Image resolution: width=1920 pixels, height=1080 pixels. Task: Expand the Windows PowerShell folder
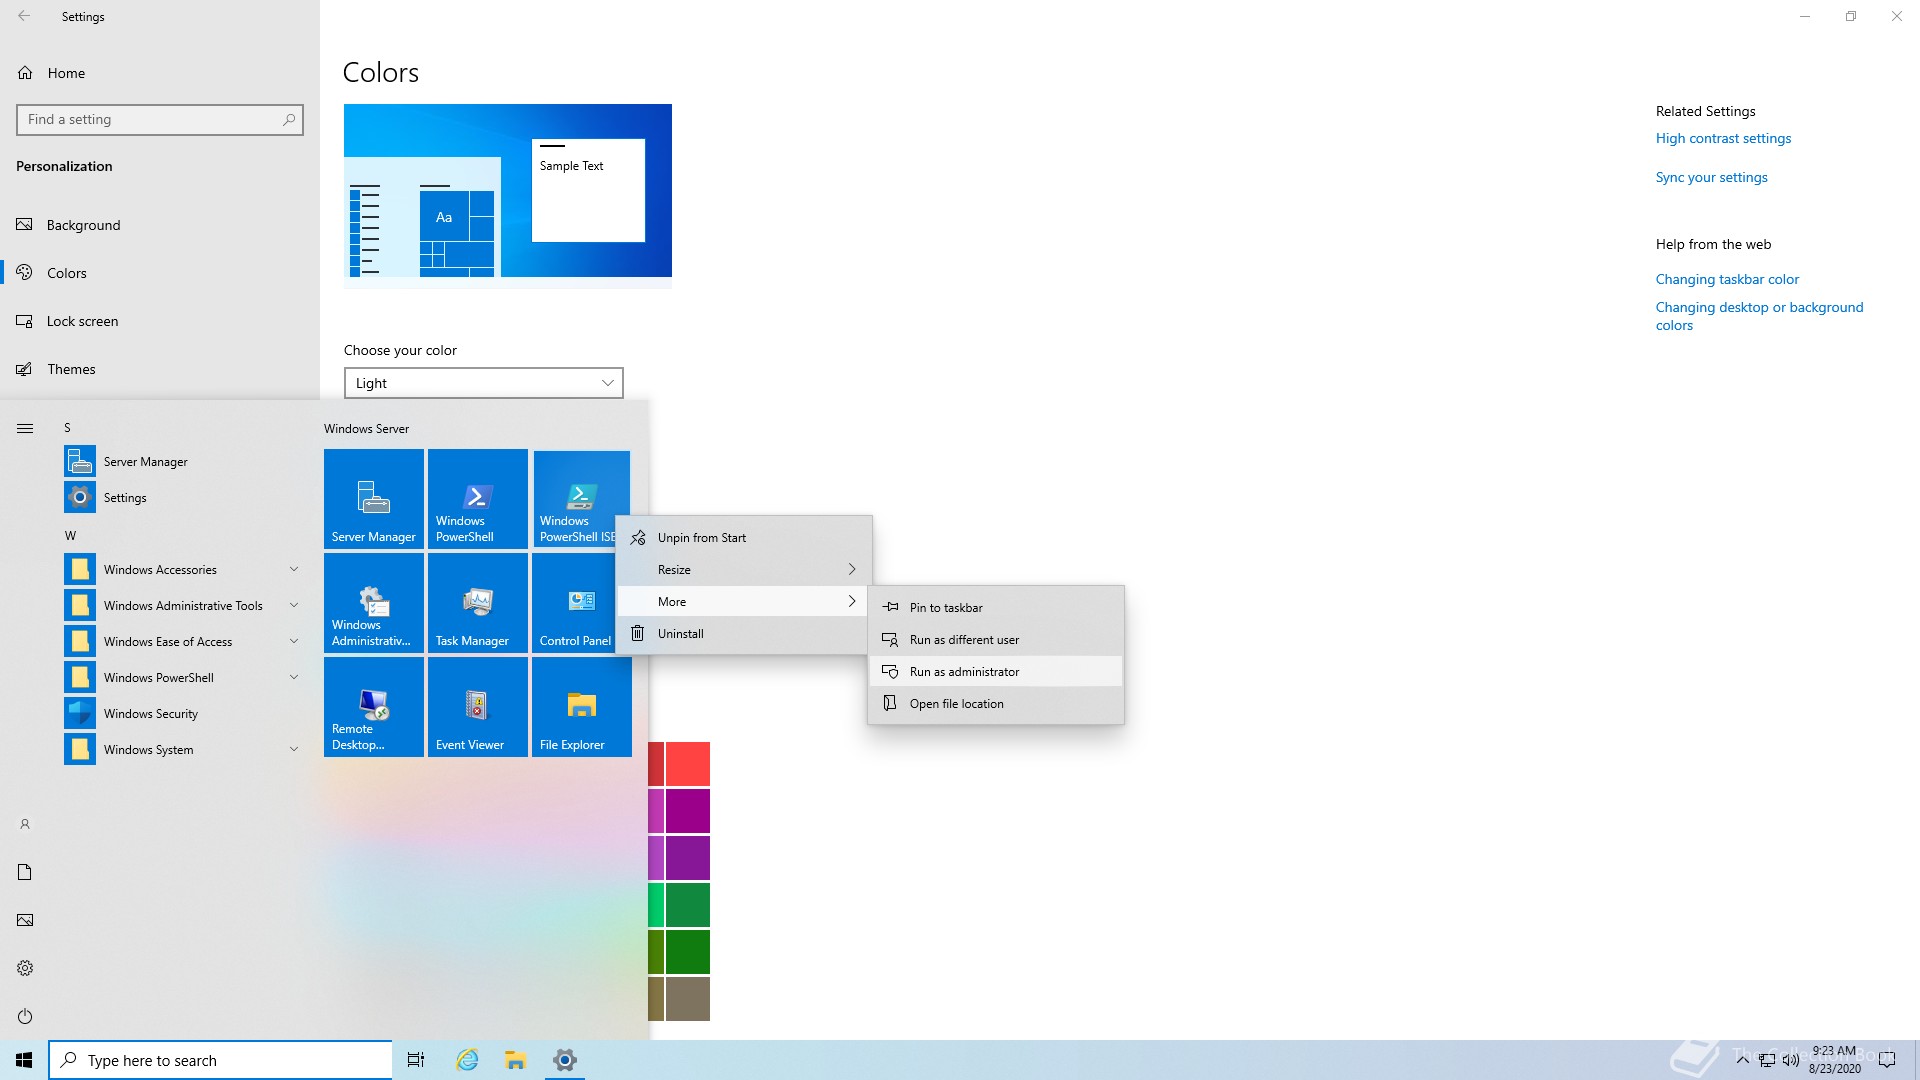point(184,677)
